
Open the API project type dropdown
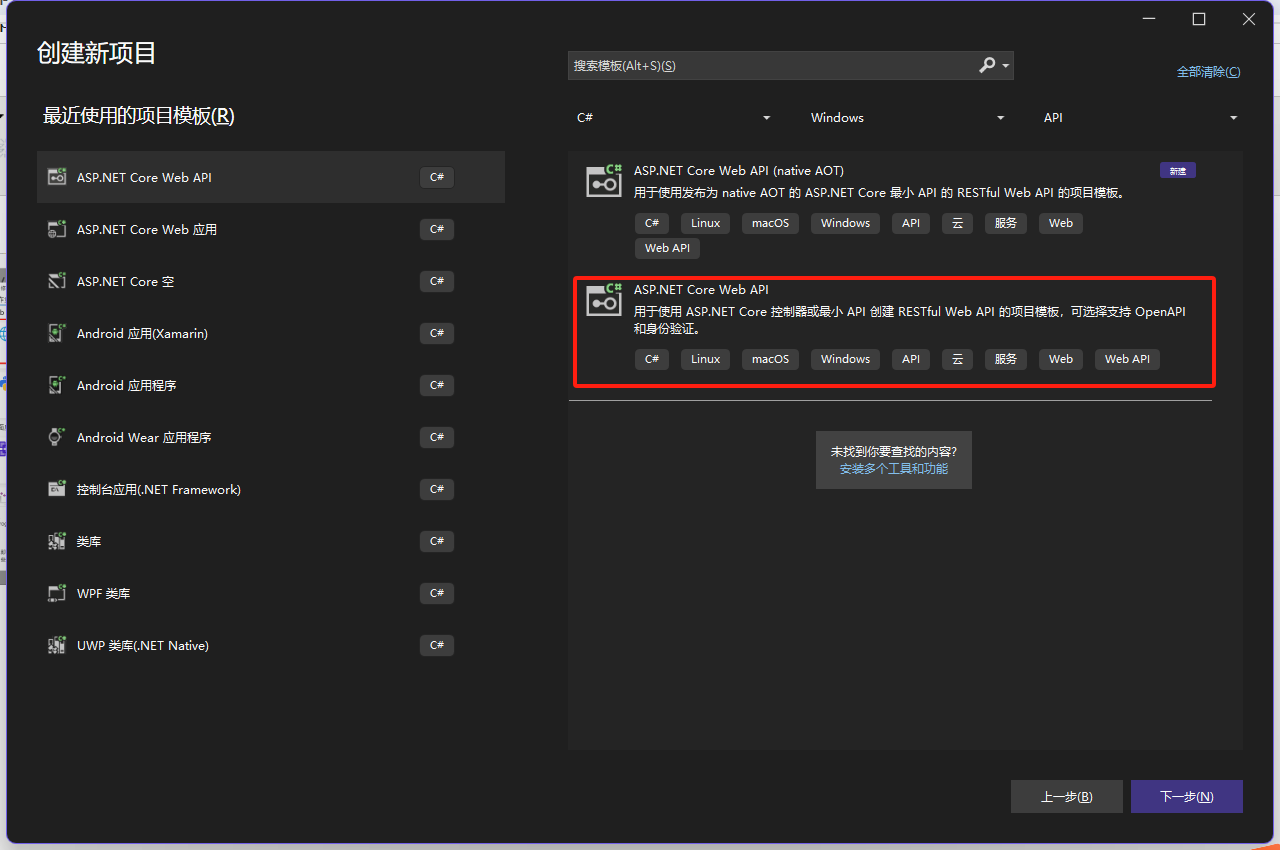point(1140,117)
